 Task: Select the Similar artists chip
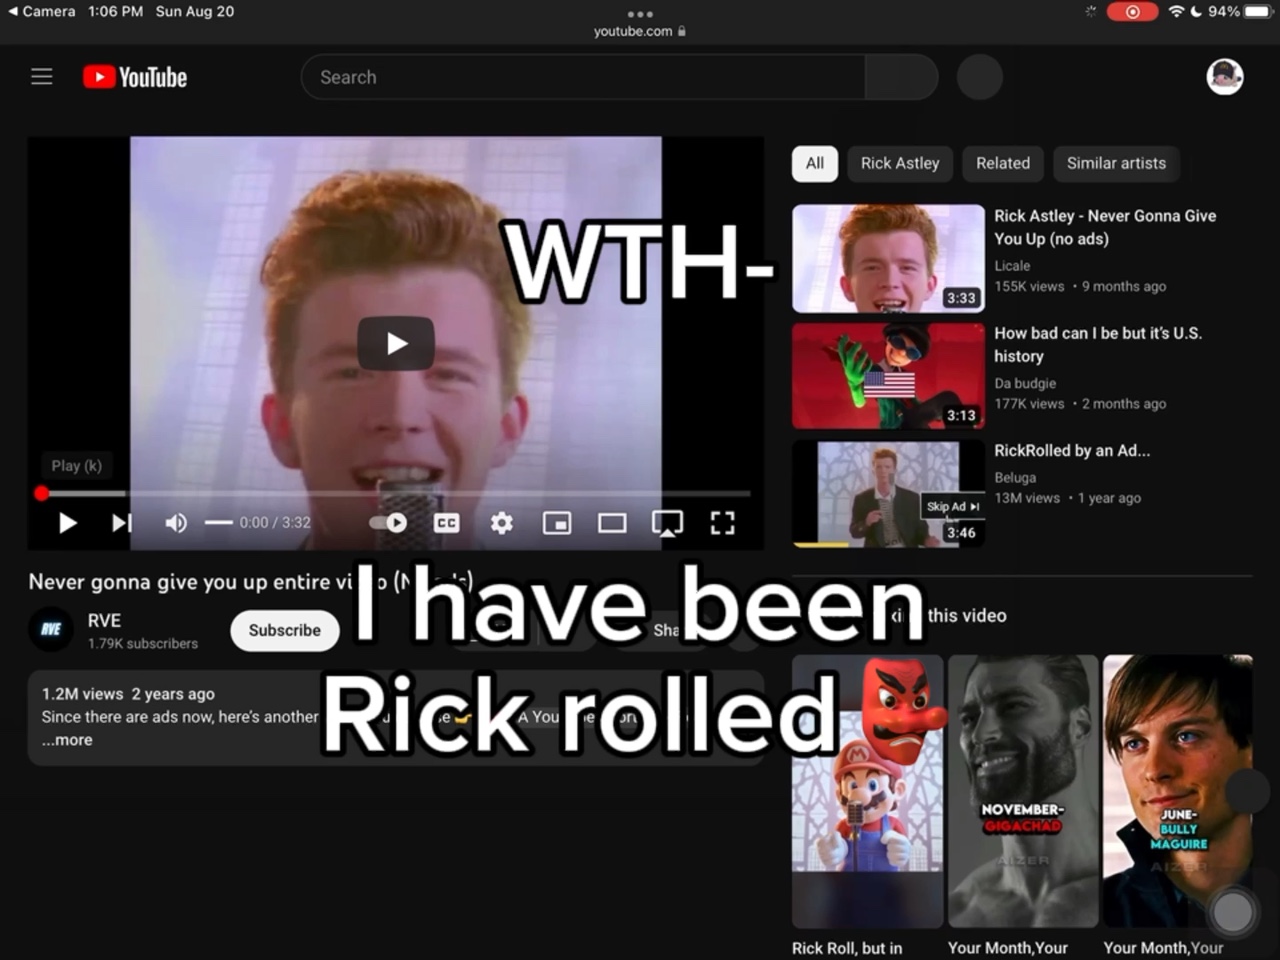(1115, 163)
